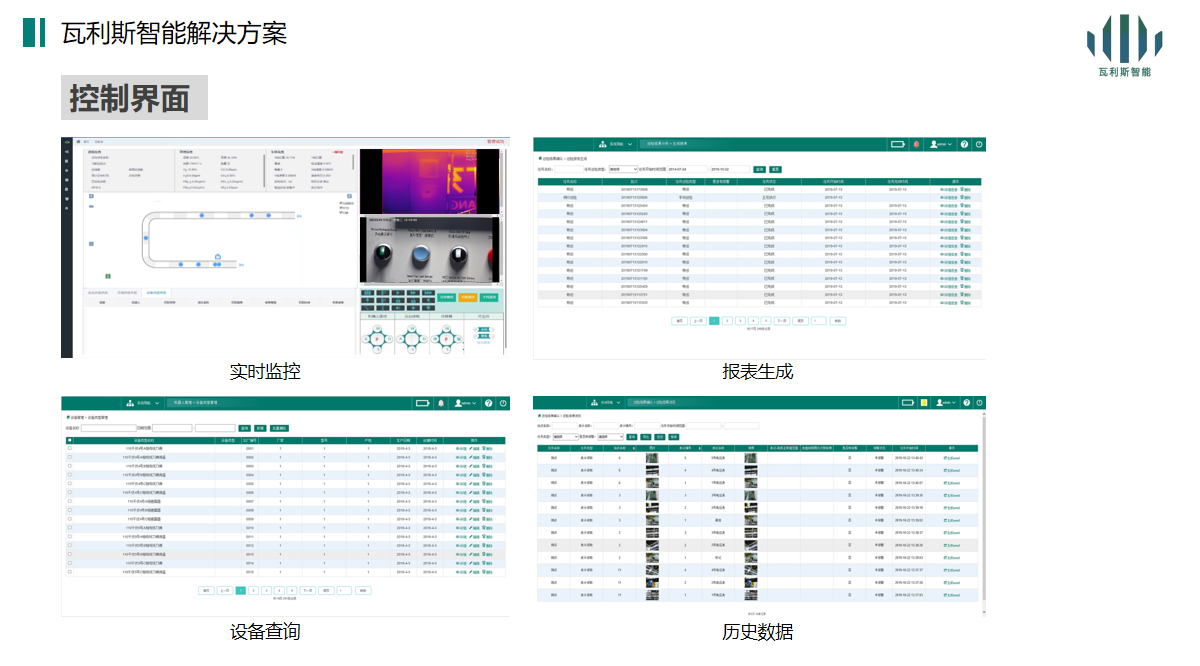
Task: Check the last row checkbox in equipment table
Action: click(69, 573)
